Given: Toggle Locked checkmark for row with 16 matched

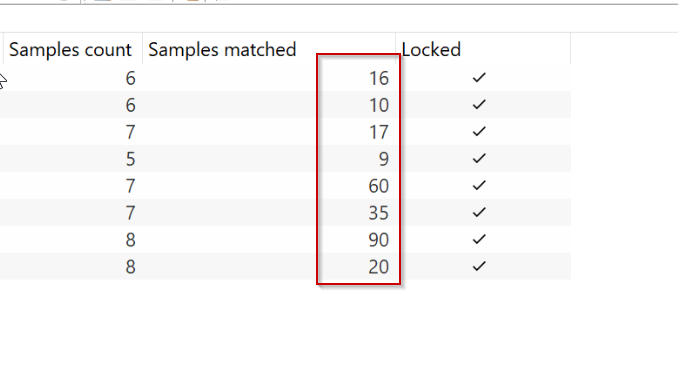Looking at the screenshot, I should (479, 78).
